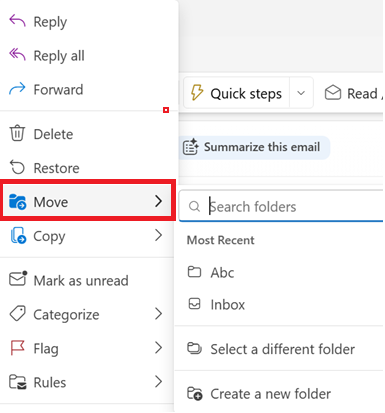The width and height of the screenshot is (385, 413).
Task: Click Create a new folder
Action: pos(278,394)
